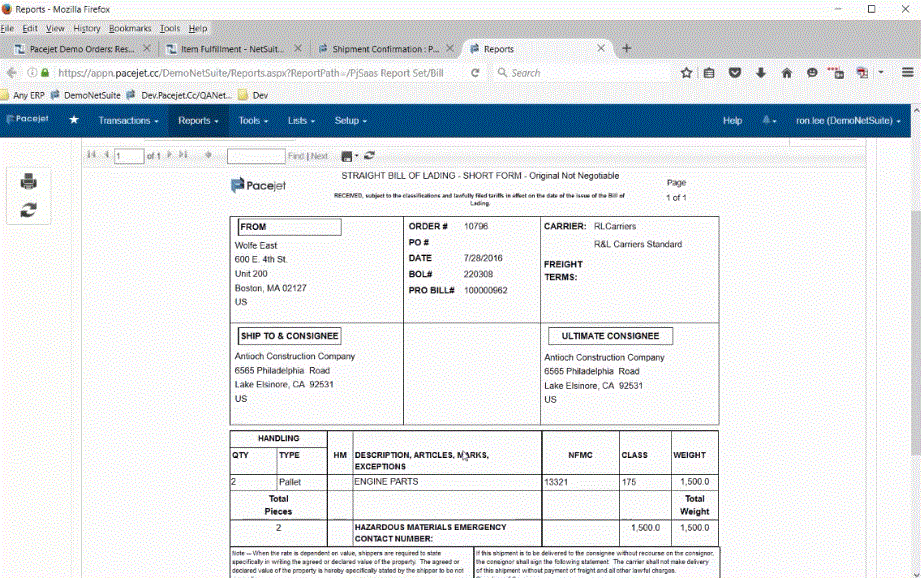This screenshot has width=921, height=578.
Task: Click the sidebar refresh report icon
Action: click(x=28, y=210)
